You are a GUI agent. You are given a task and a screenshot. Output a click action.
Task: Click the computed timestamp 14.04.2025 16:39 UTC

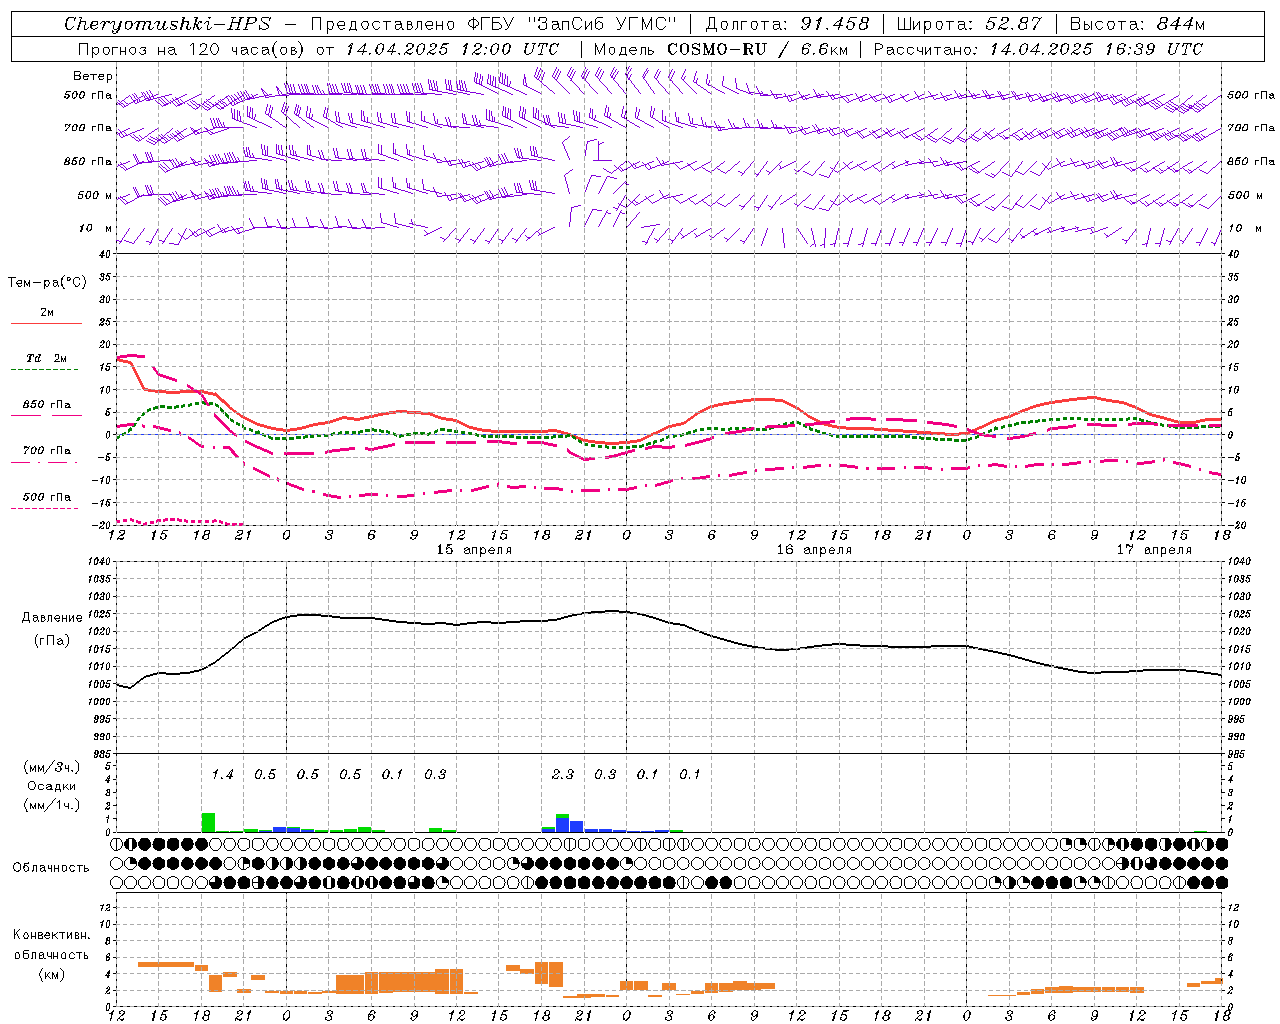tap(1096, 49)
